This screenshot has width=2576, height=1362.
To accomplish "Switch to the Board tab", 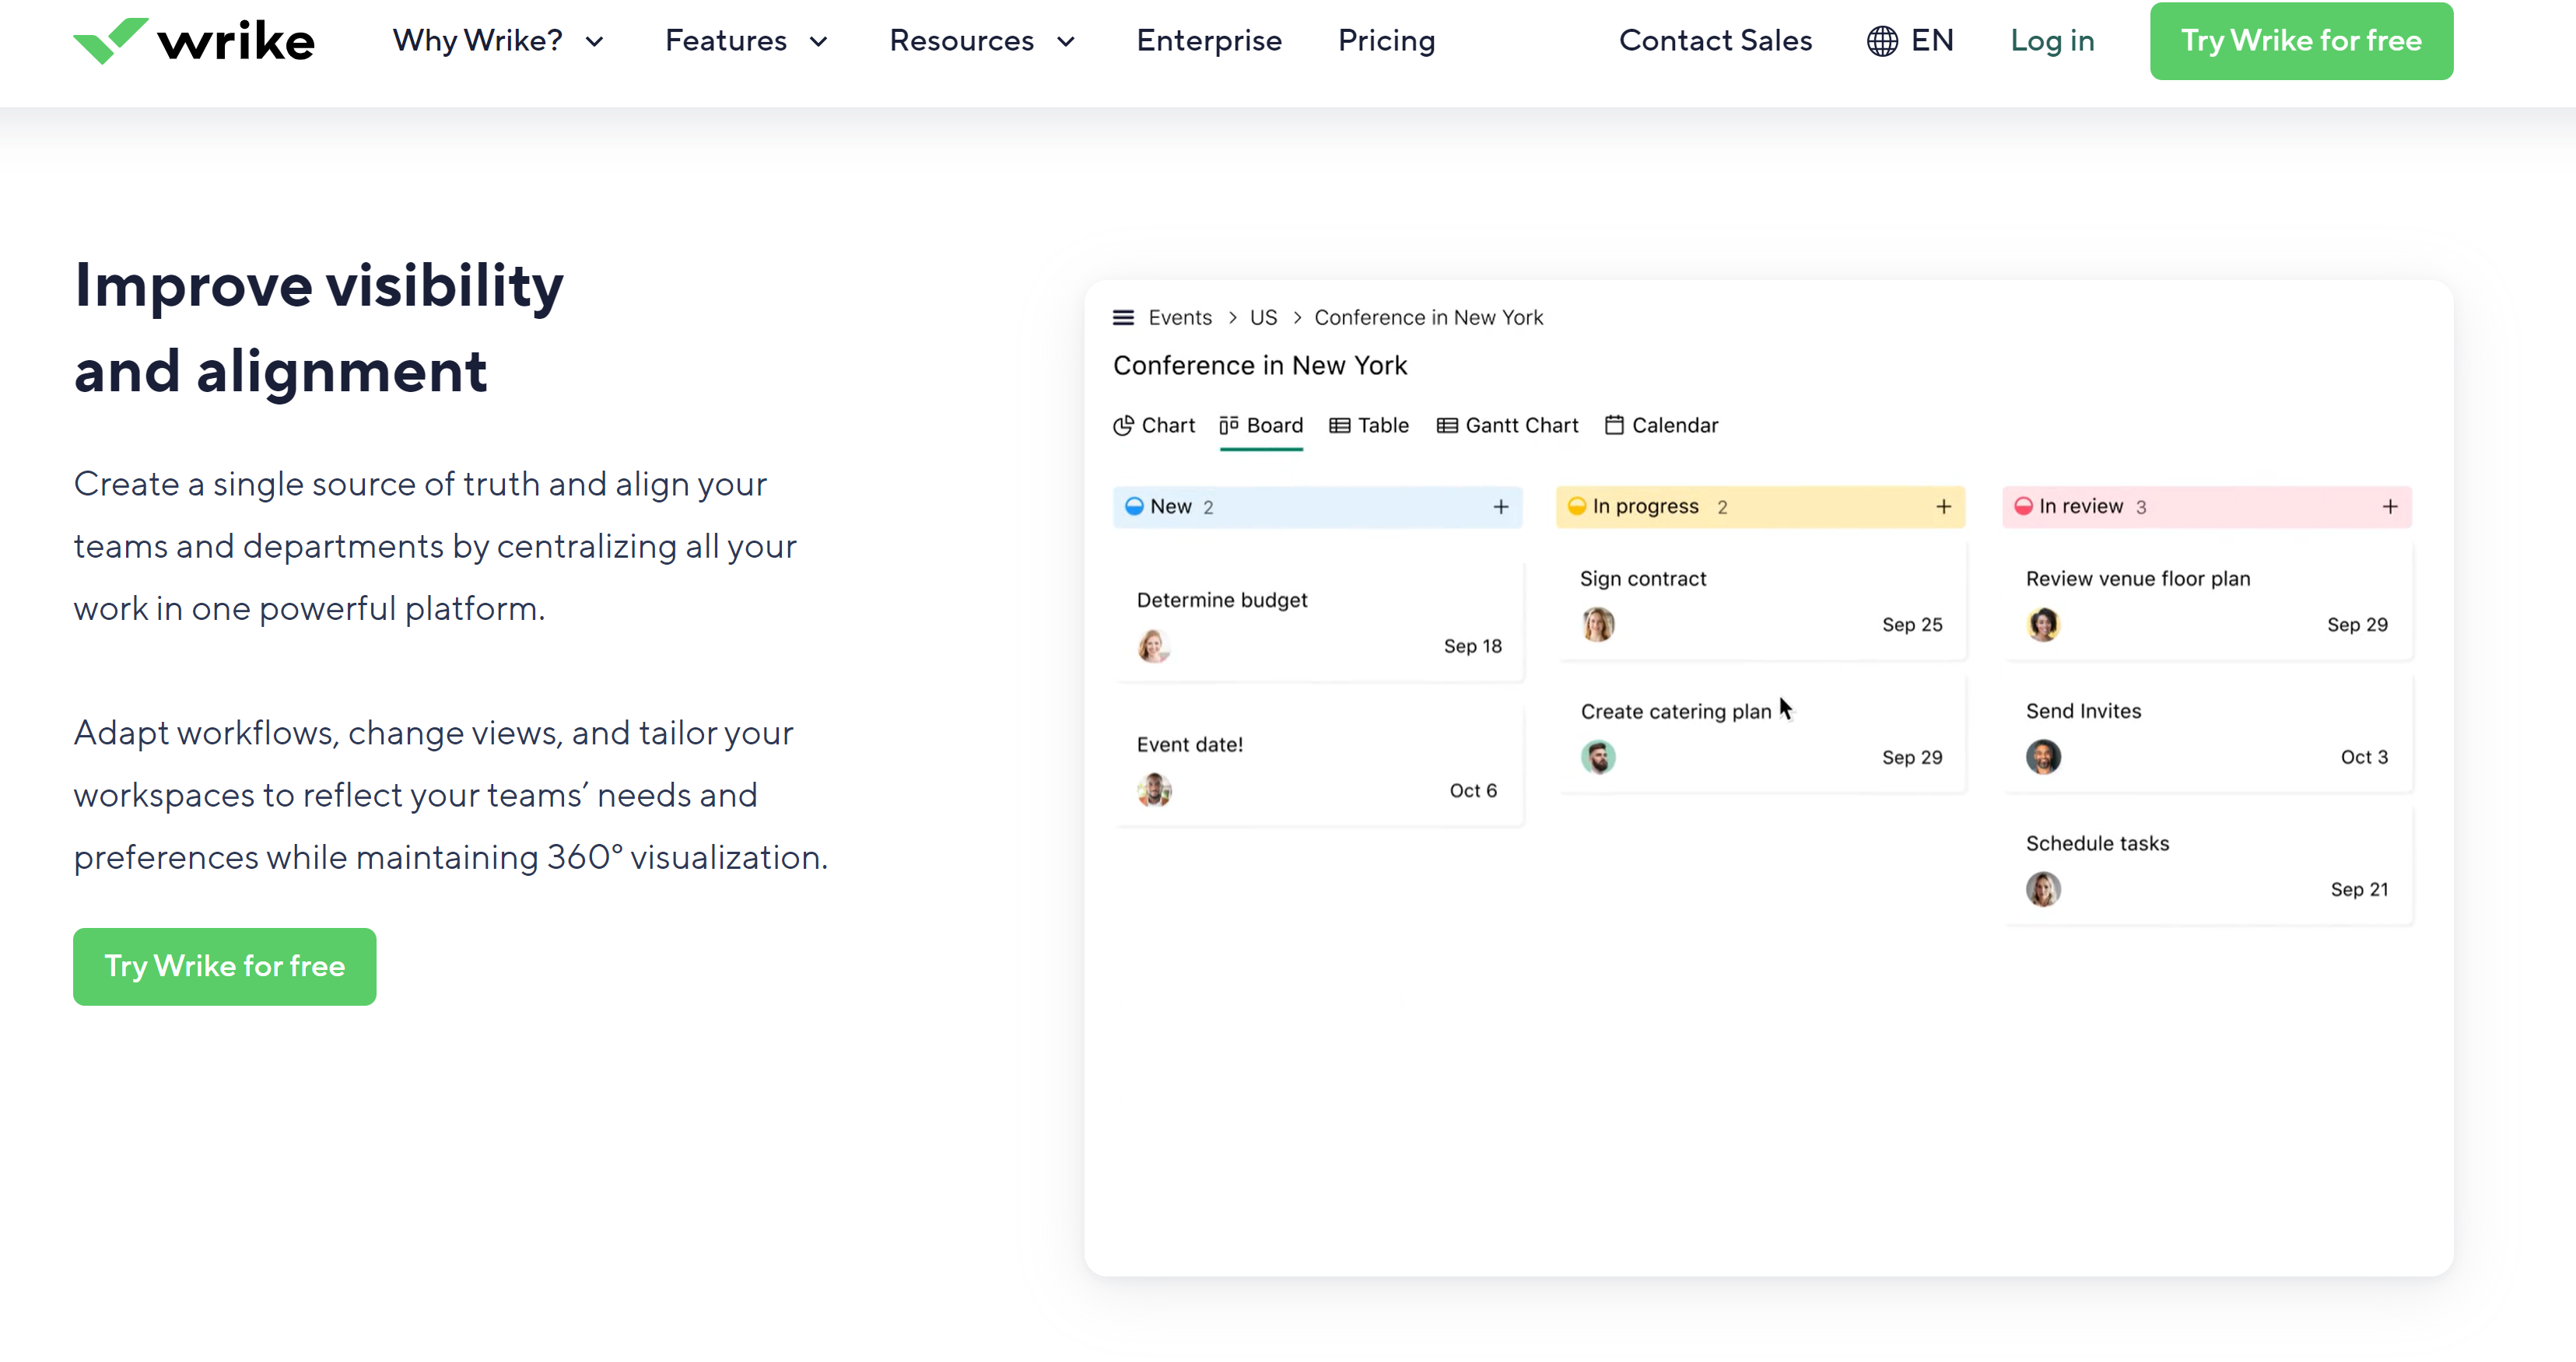I will pos(1261,426).
